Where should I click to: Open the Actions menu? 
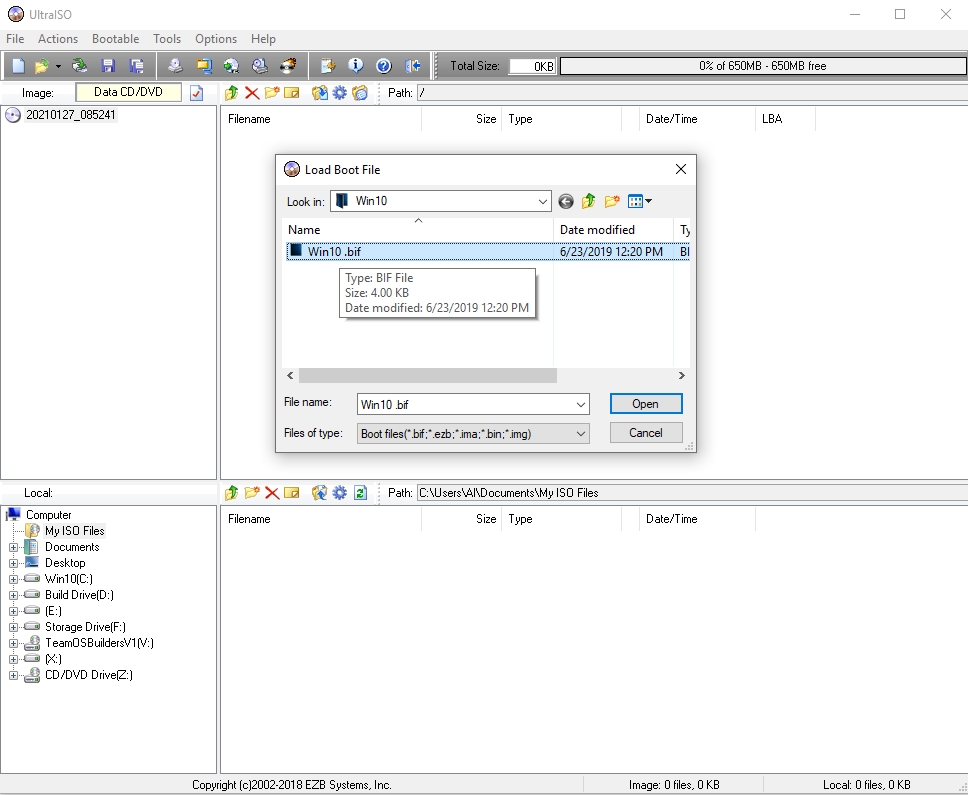point(58,39)
